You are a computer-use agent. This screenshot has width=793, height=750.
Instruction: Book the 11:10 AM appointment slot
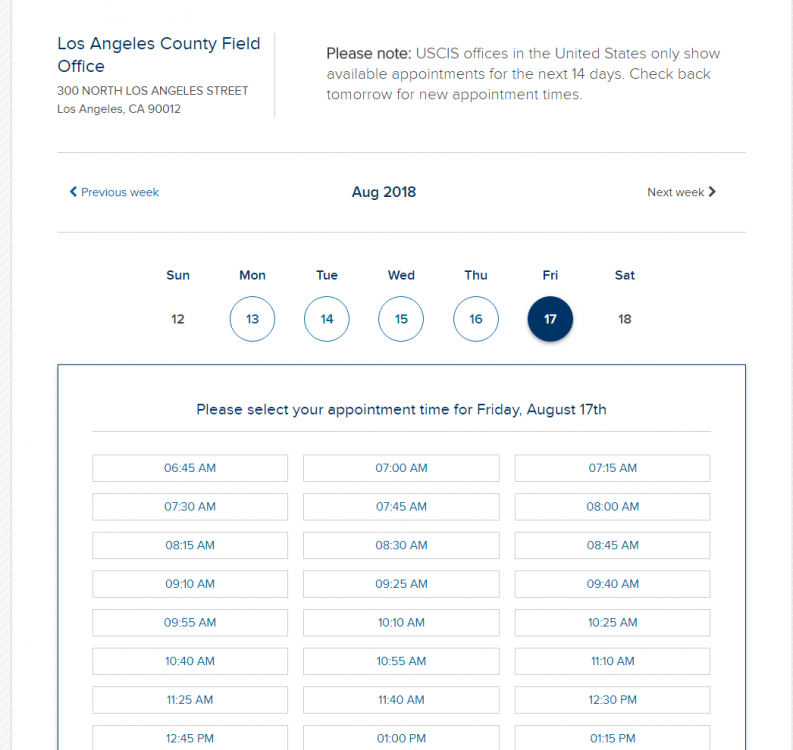click(612, 661)
